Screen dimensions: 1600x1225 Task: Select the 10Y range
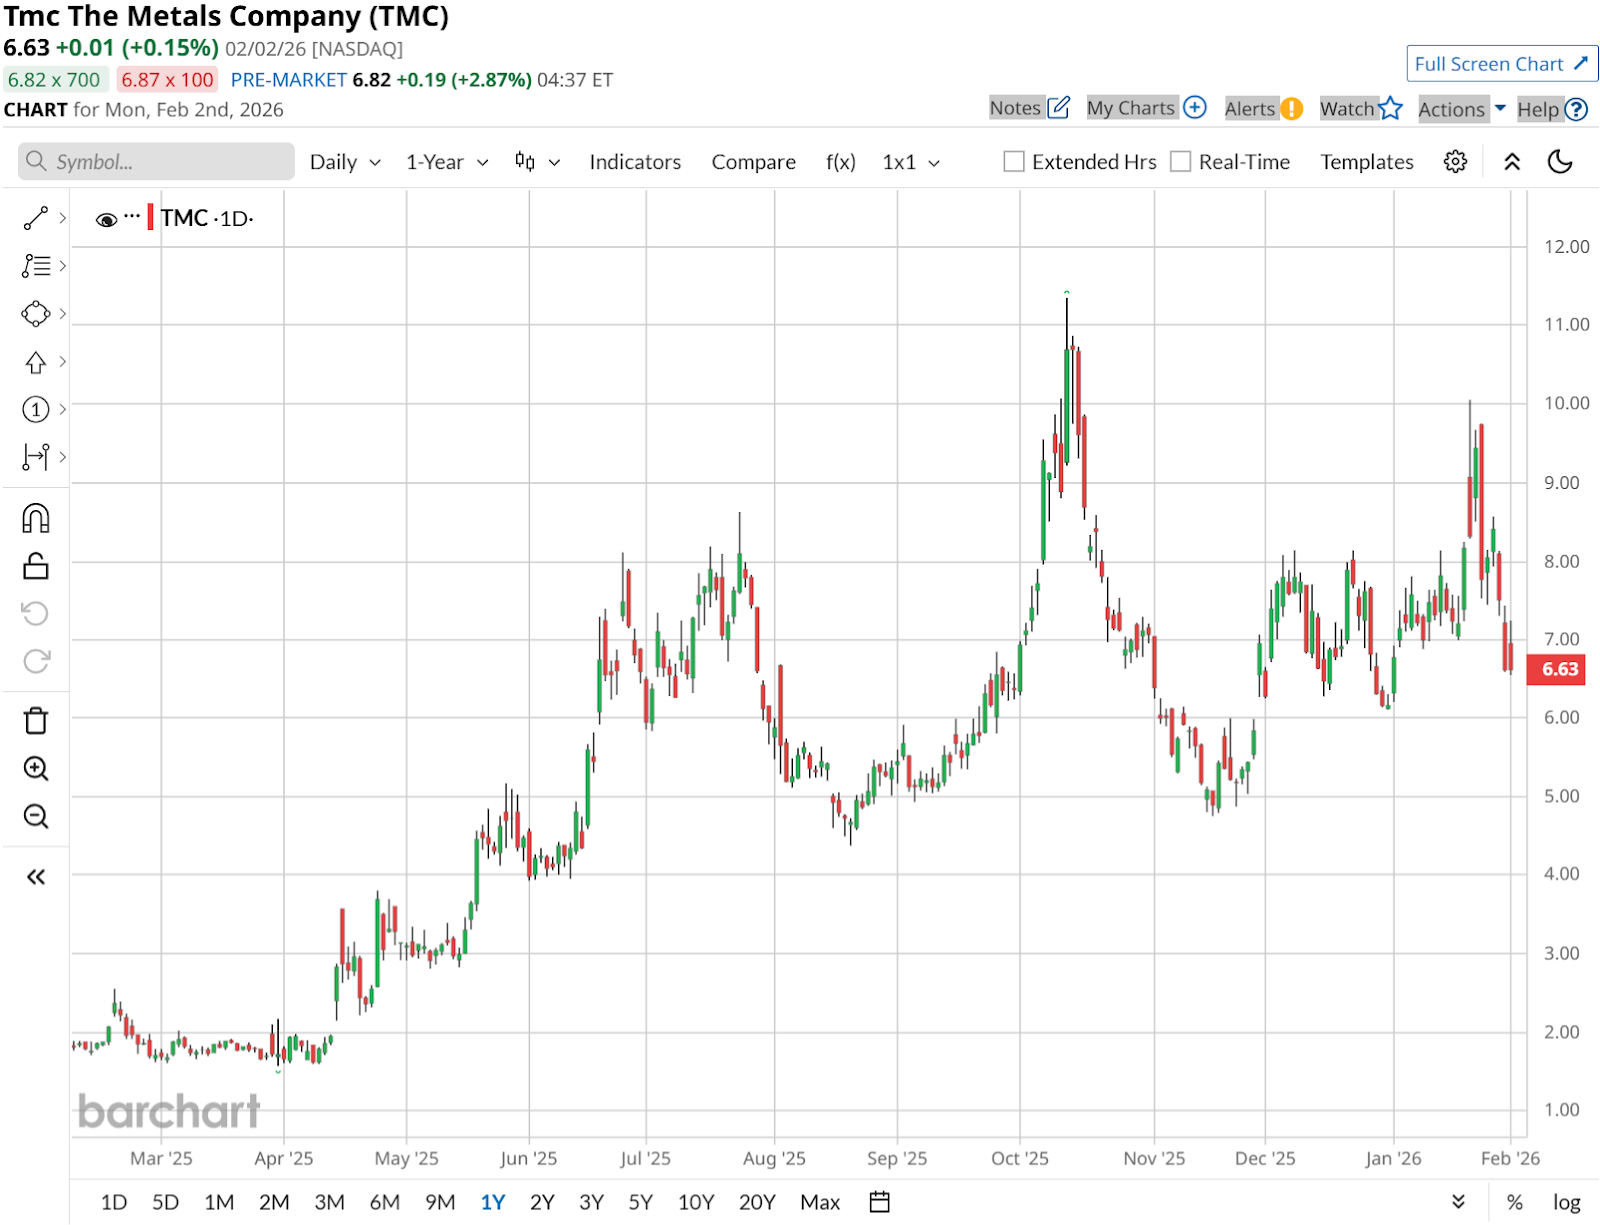click(x=696, y=1202)
